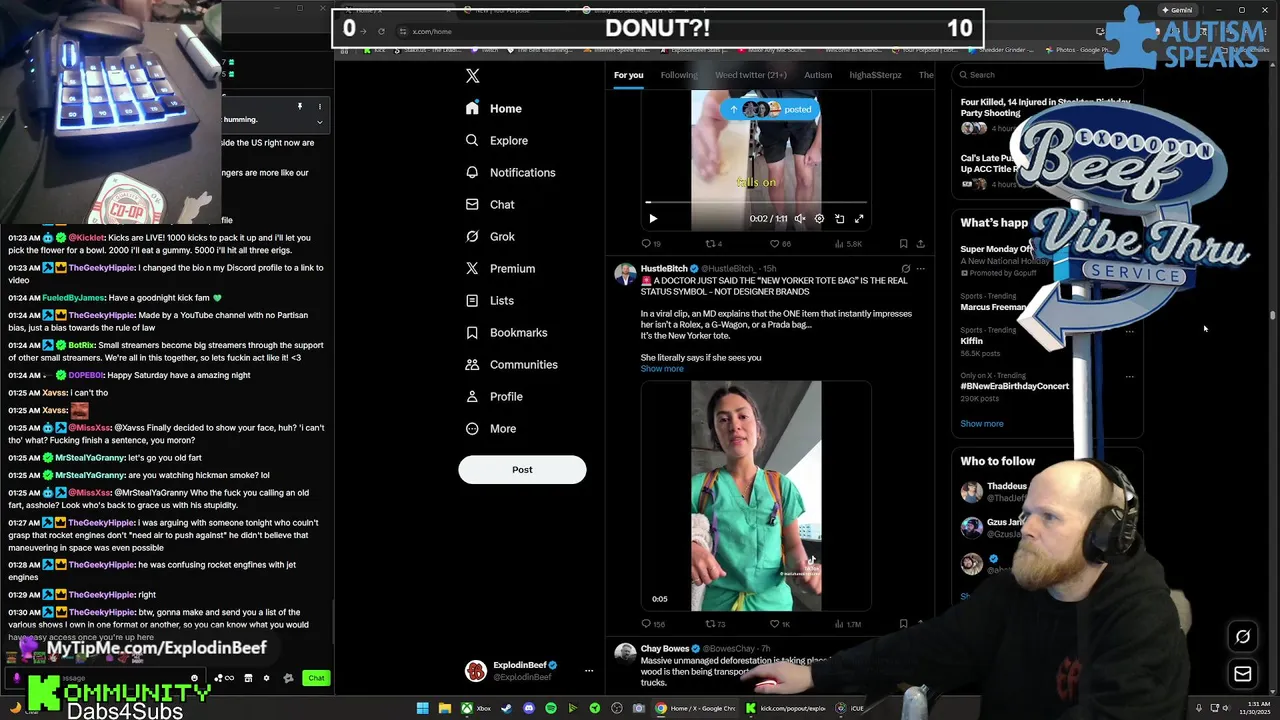Open the Windows Start menu
The height and width of the screenshot is (720, 1280).
click(423, 708)
